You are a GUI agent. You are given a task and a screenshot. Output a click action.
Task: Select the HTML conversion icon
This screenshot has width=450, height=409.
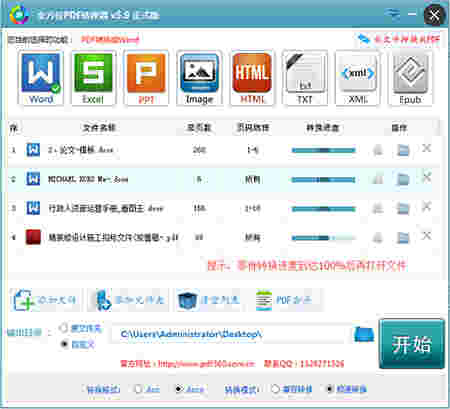[x=252, y=79]
